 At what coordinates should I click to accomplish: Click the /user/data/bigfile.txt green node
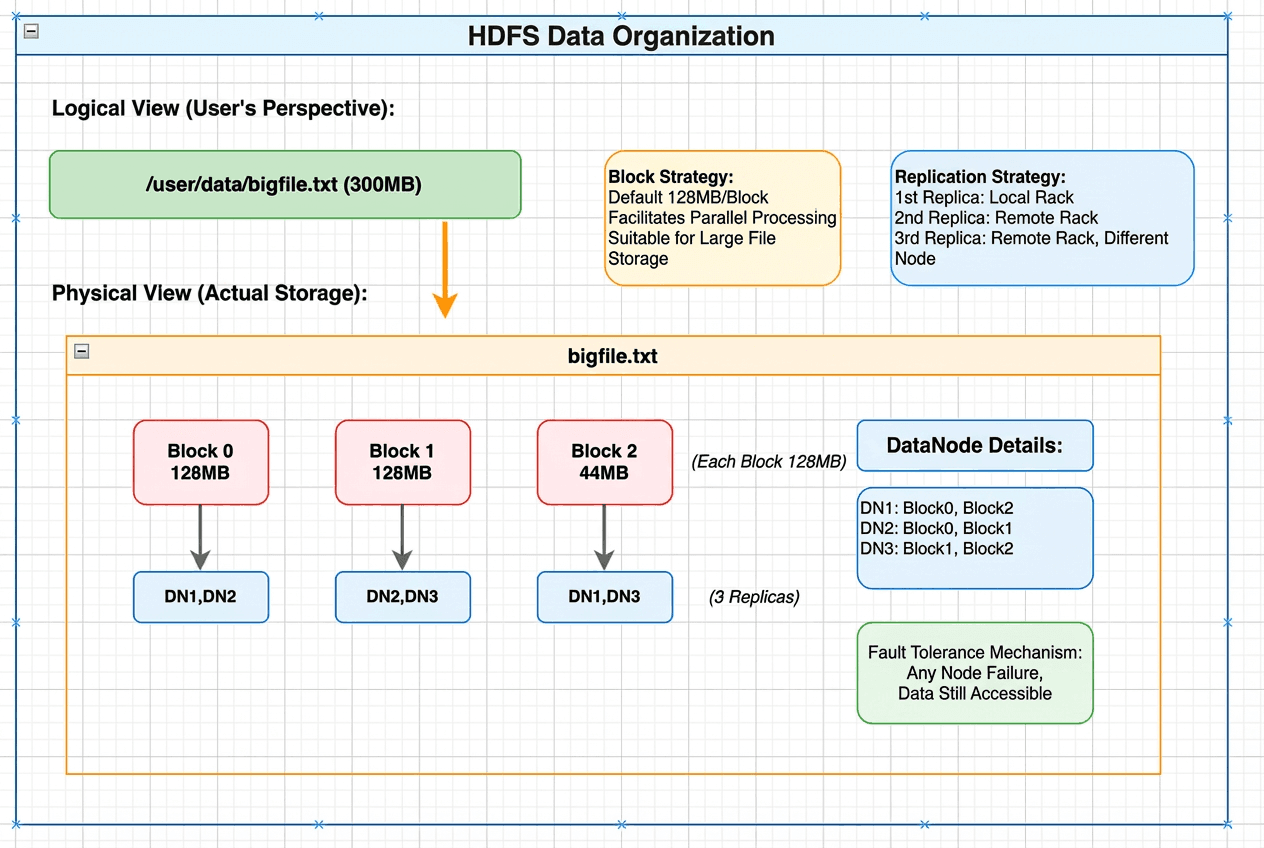285,184
